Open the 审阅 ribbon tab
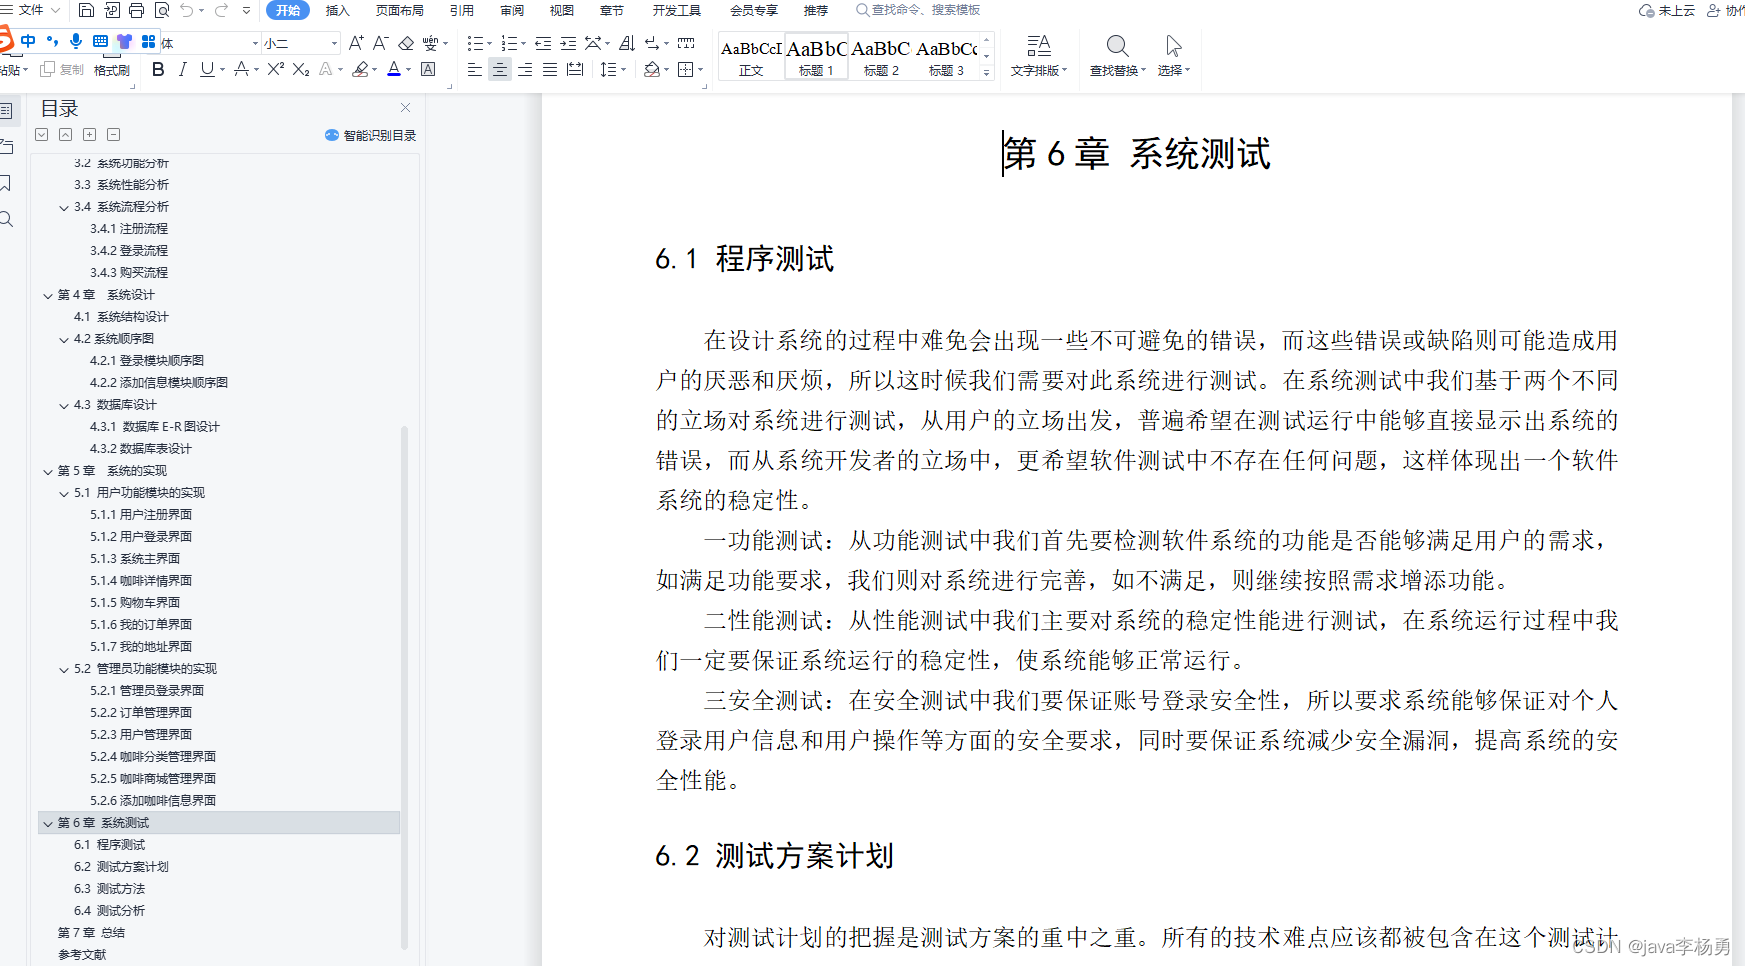1745x966 pixels. [512, 11]
